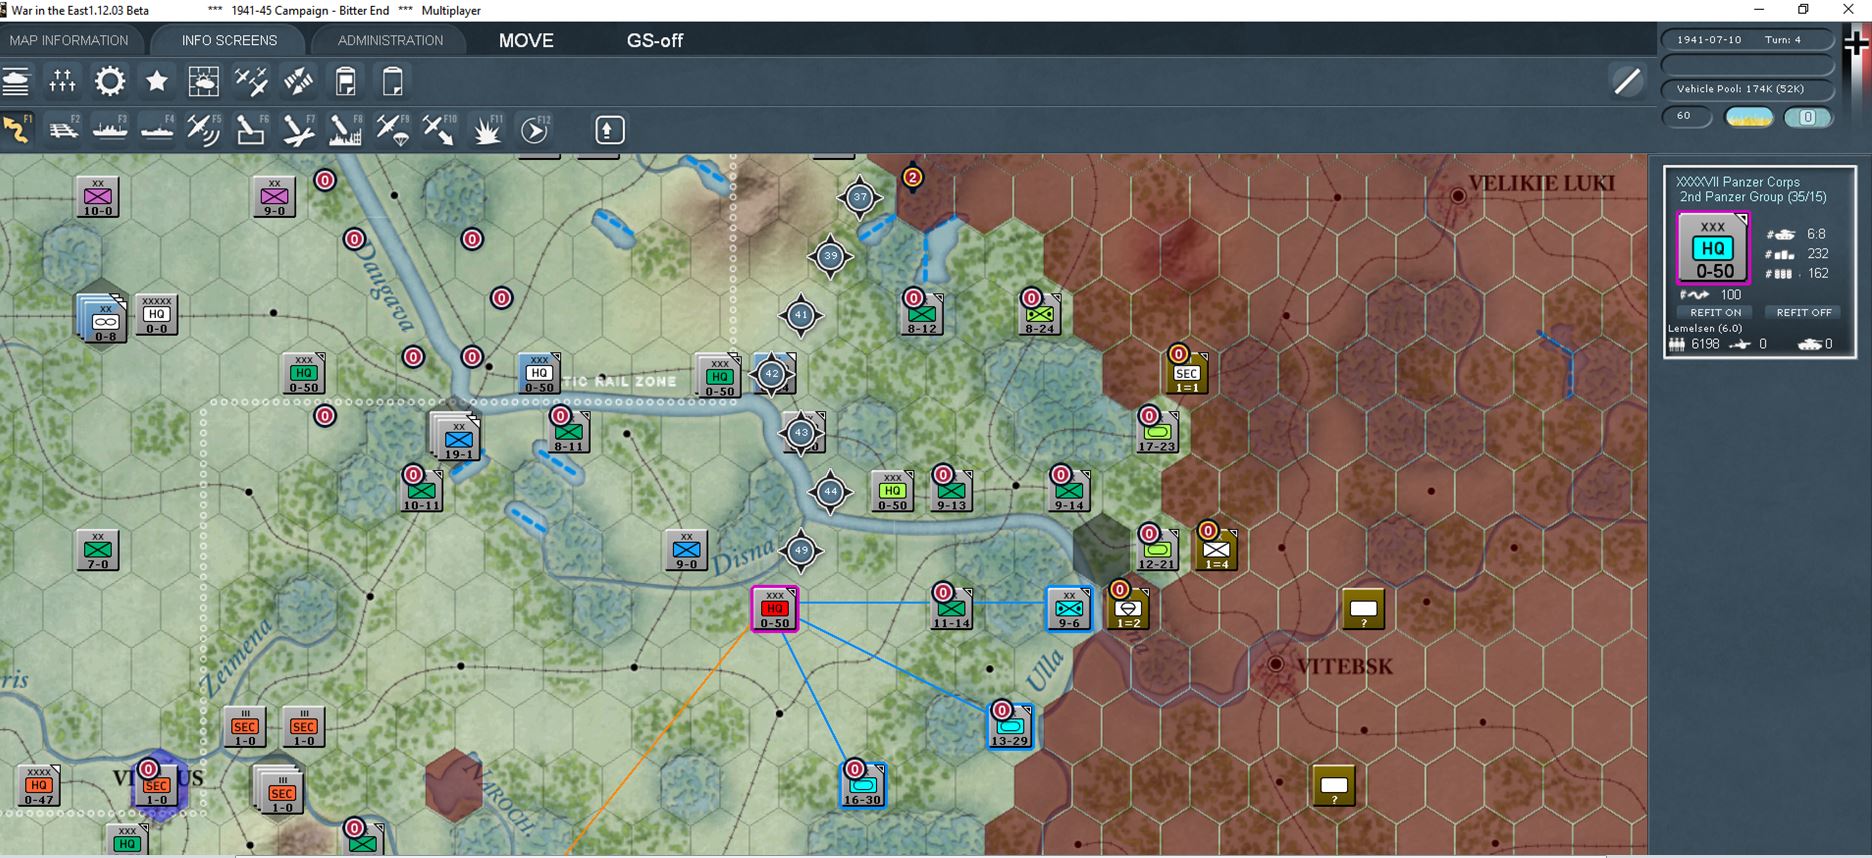Click the F11 explosion icon
This screenshot has width=1872, height=858.
487,130
